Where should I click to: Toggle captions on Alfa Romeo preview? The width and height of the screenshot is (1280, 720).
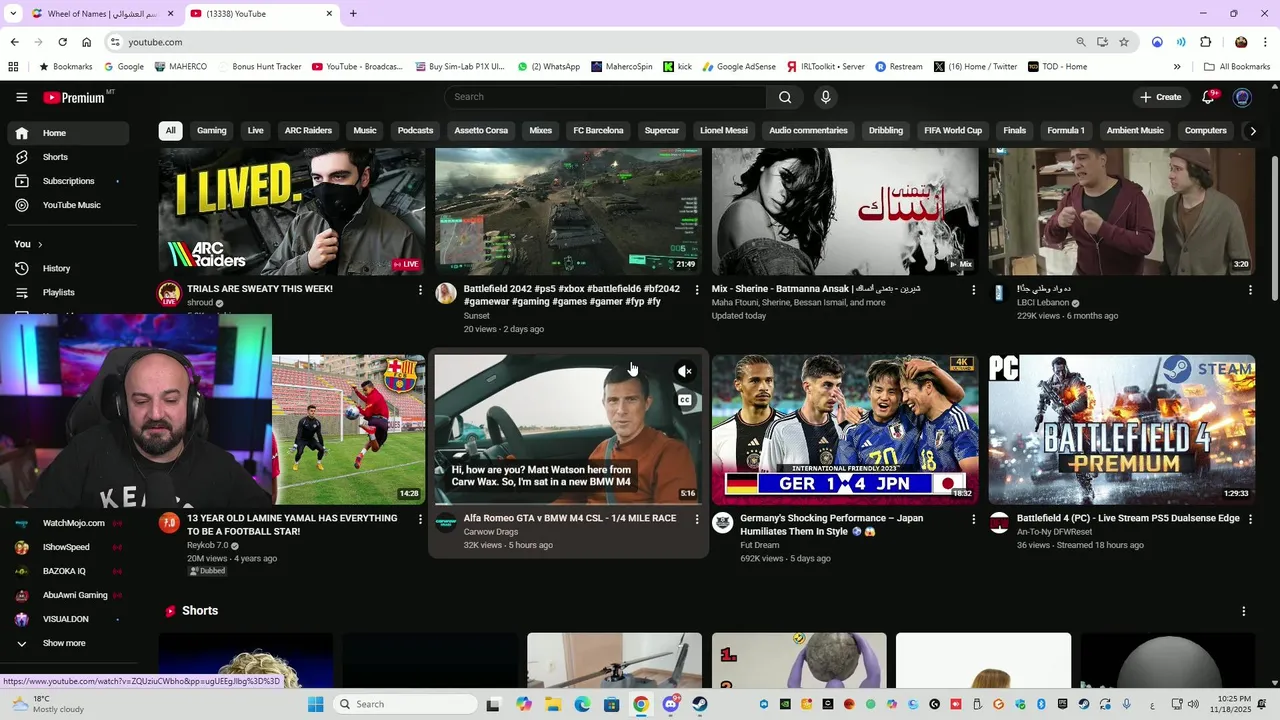click(685, 400)
